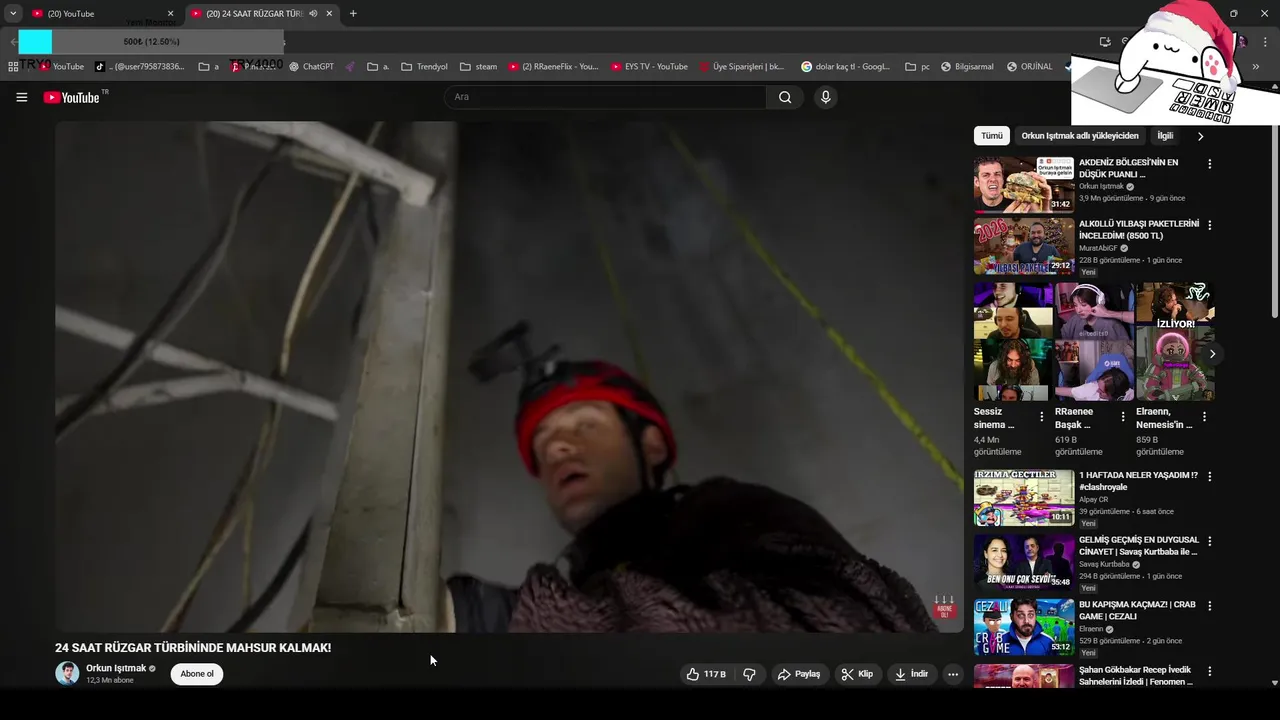Open the '(2) RRaeneFlix' bookmark

click(x=553, y=67)
